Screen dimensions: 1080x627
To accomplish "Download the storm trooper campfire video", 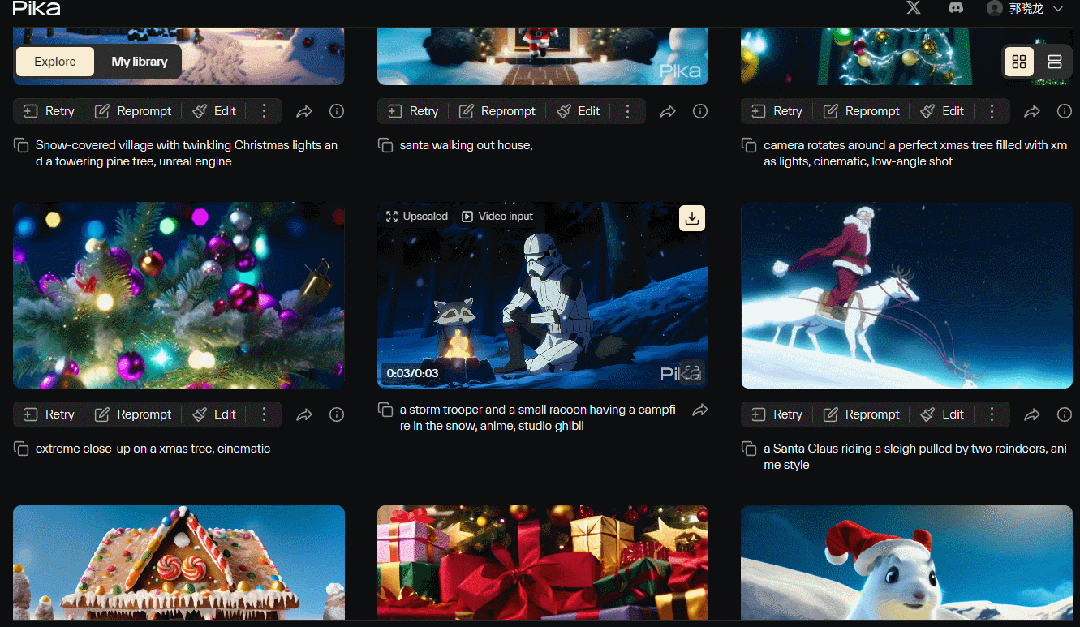I will 692,218.
